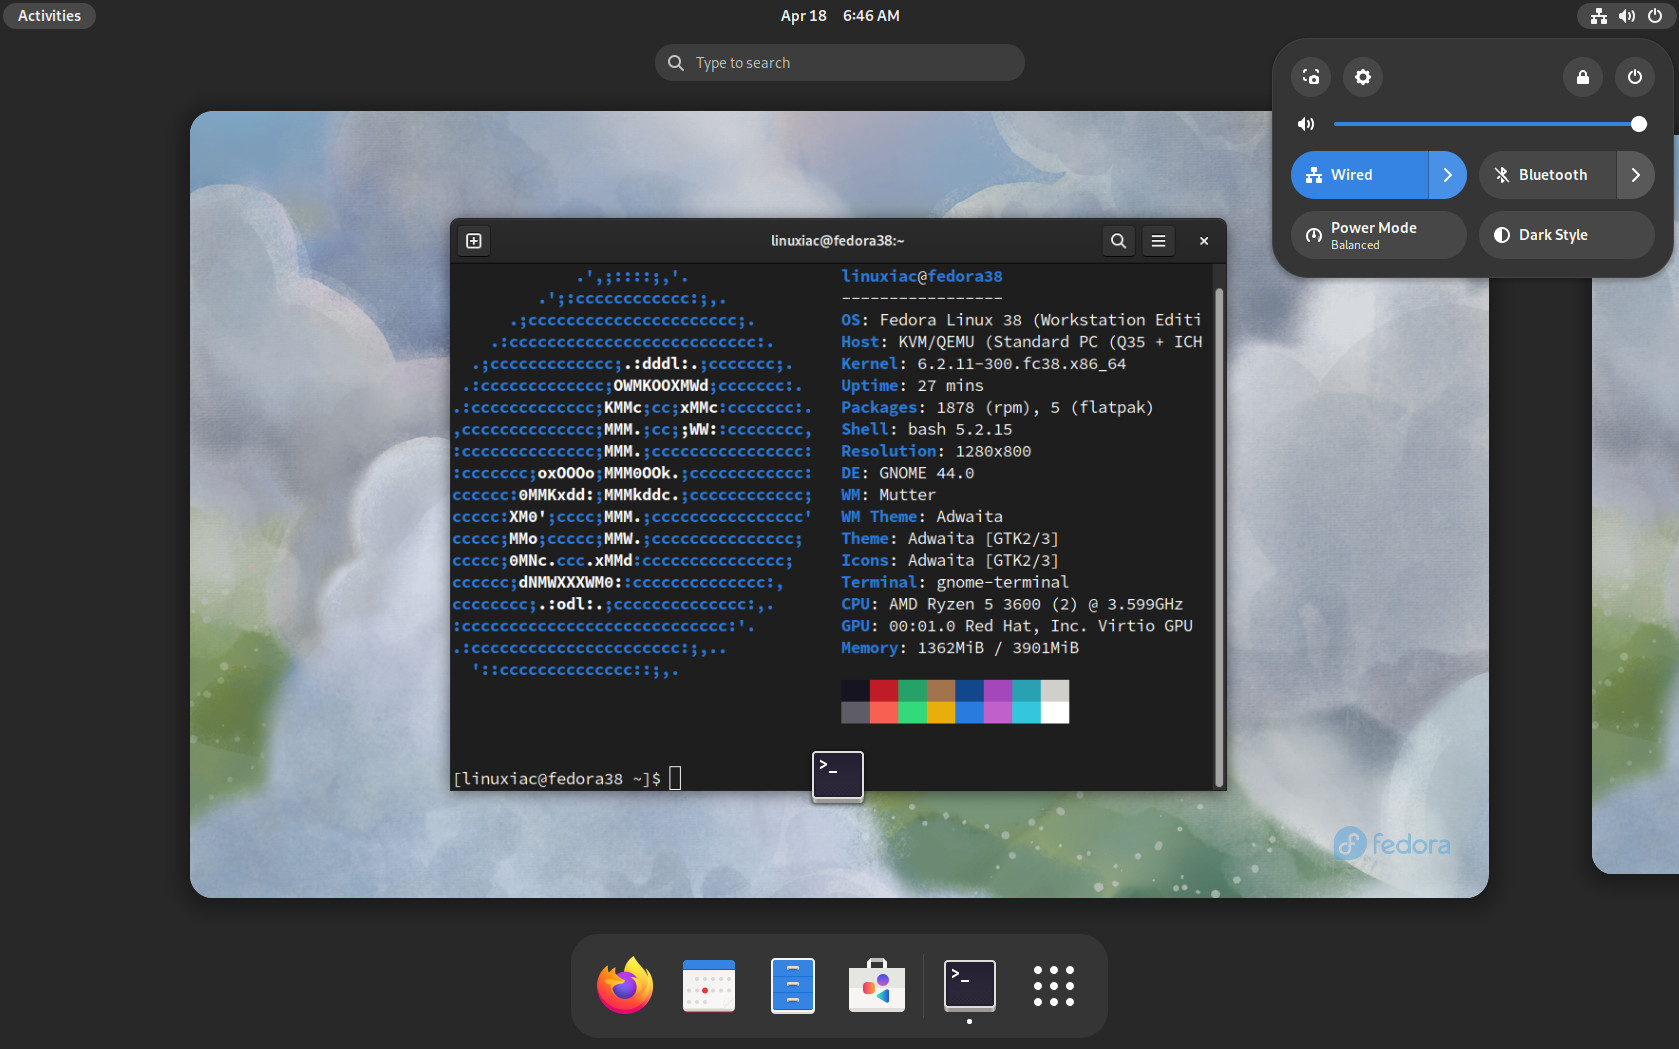Open the Files manager in the dock
The image size is (1679, 1049).
point(793,986)
